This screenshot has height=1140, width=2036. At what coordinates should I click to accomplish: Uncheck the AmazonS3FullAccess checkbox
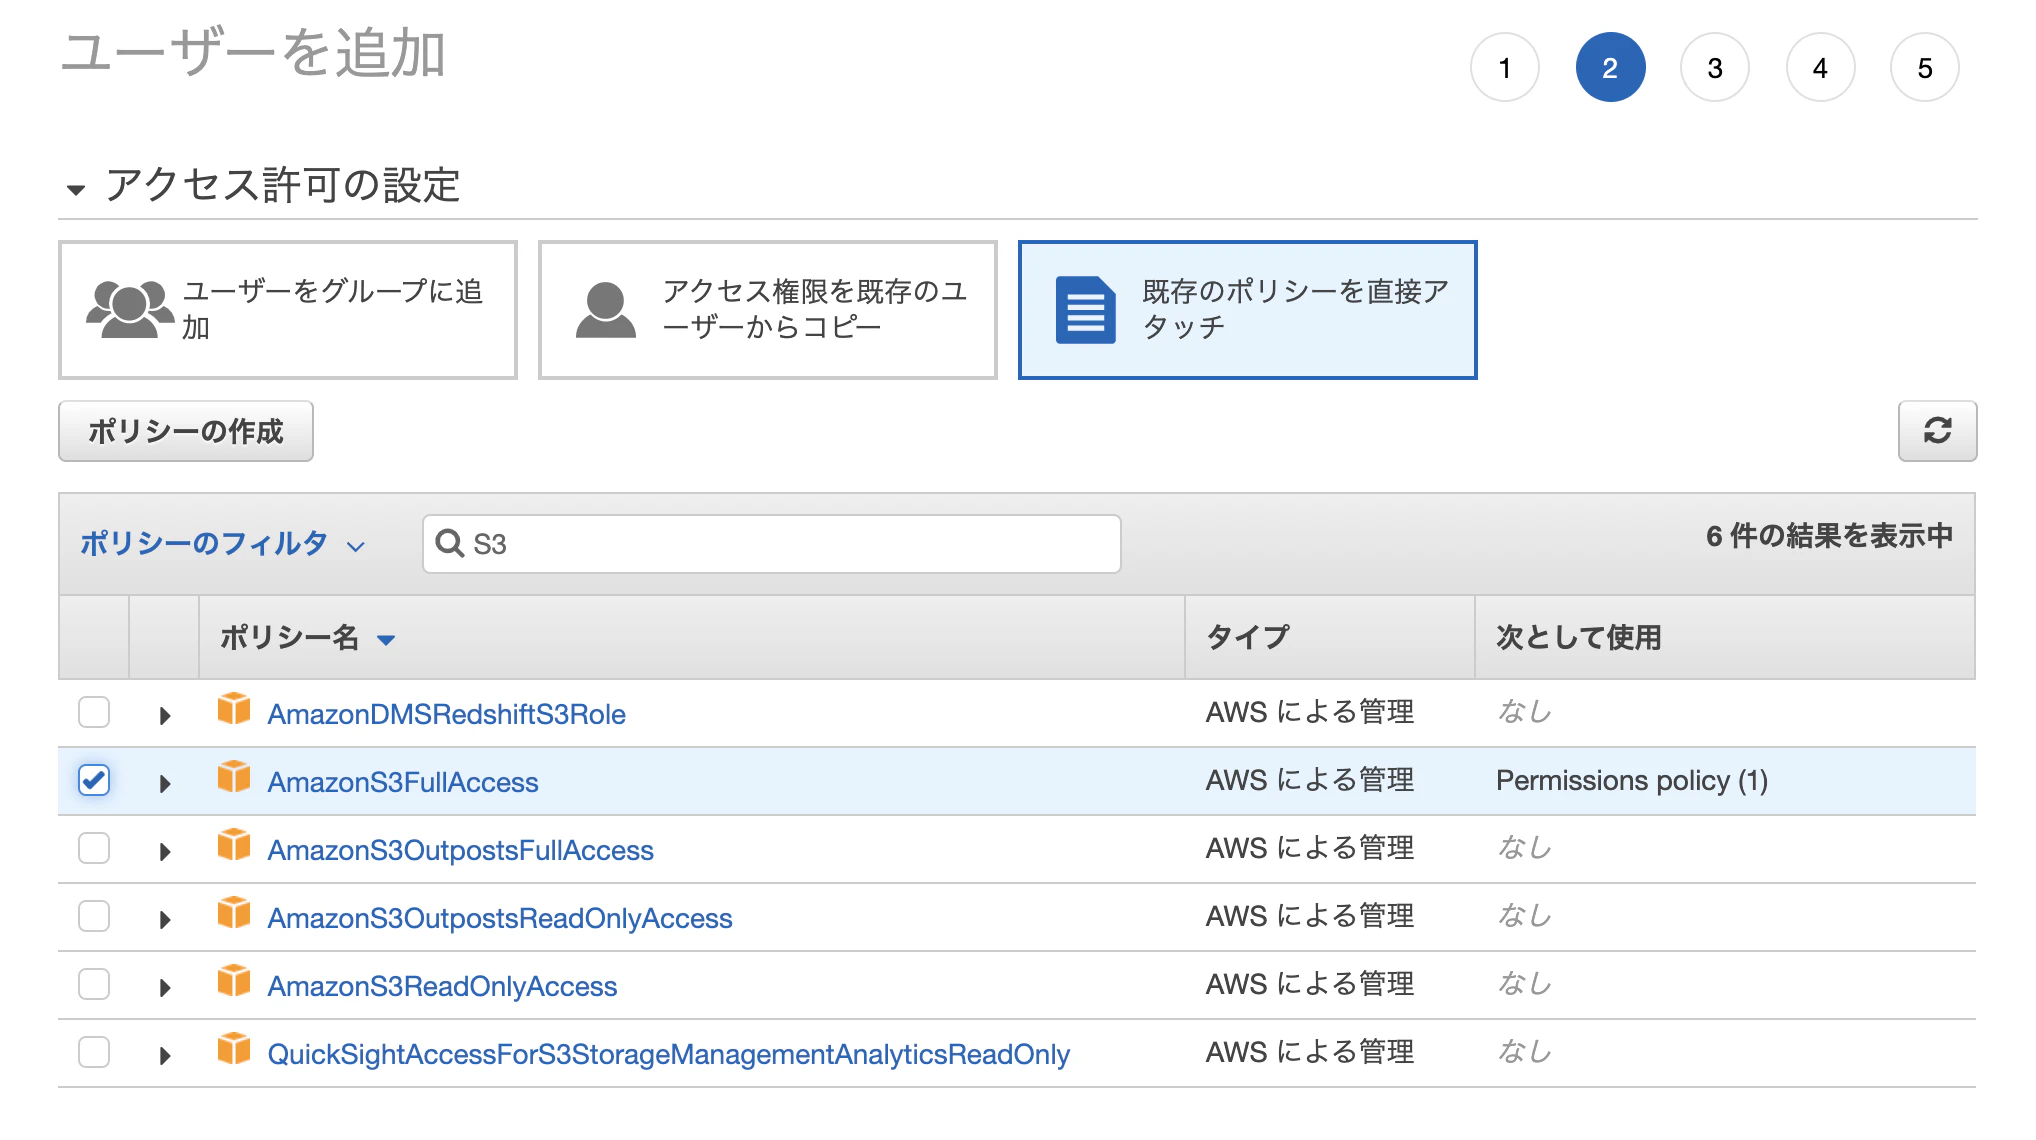pyautogui.click(x=94, y=781)
